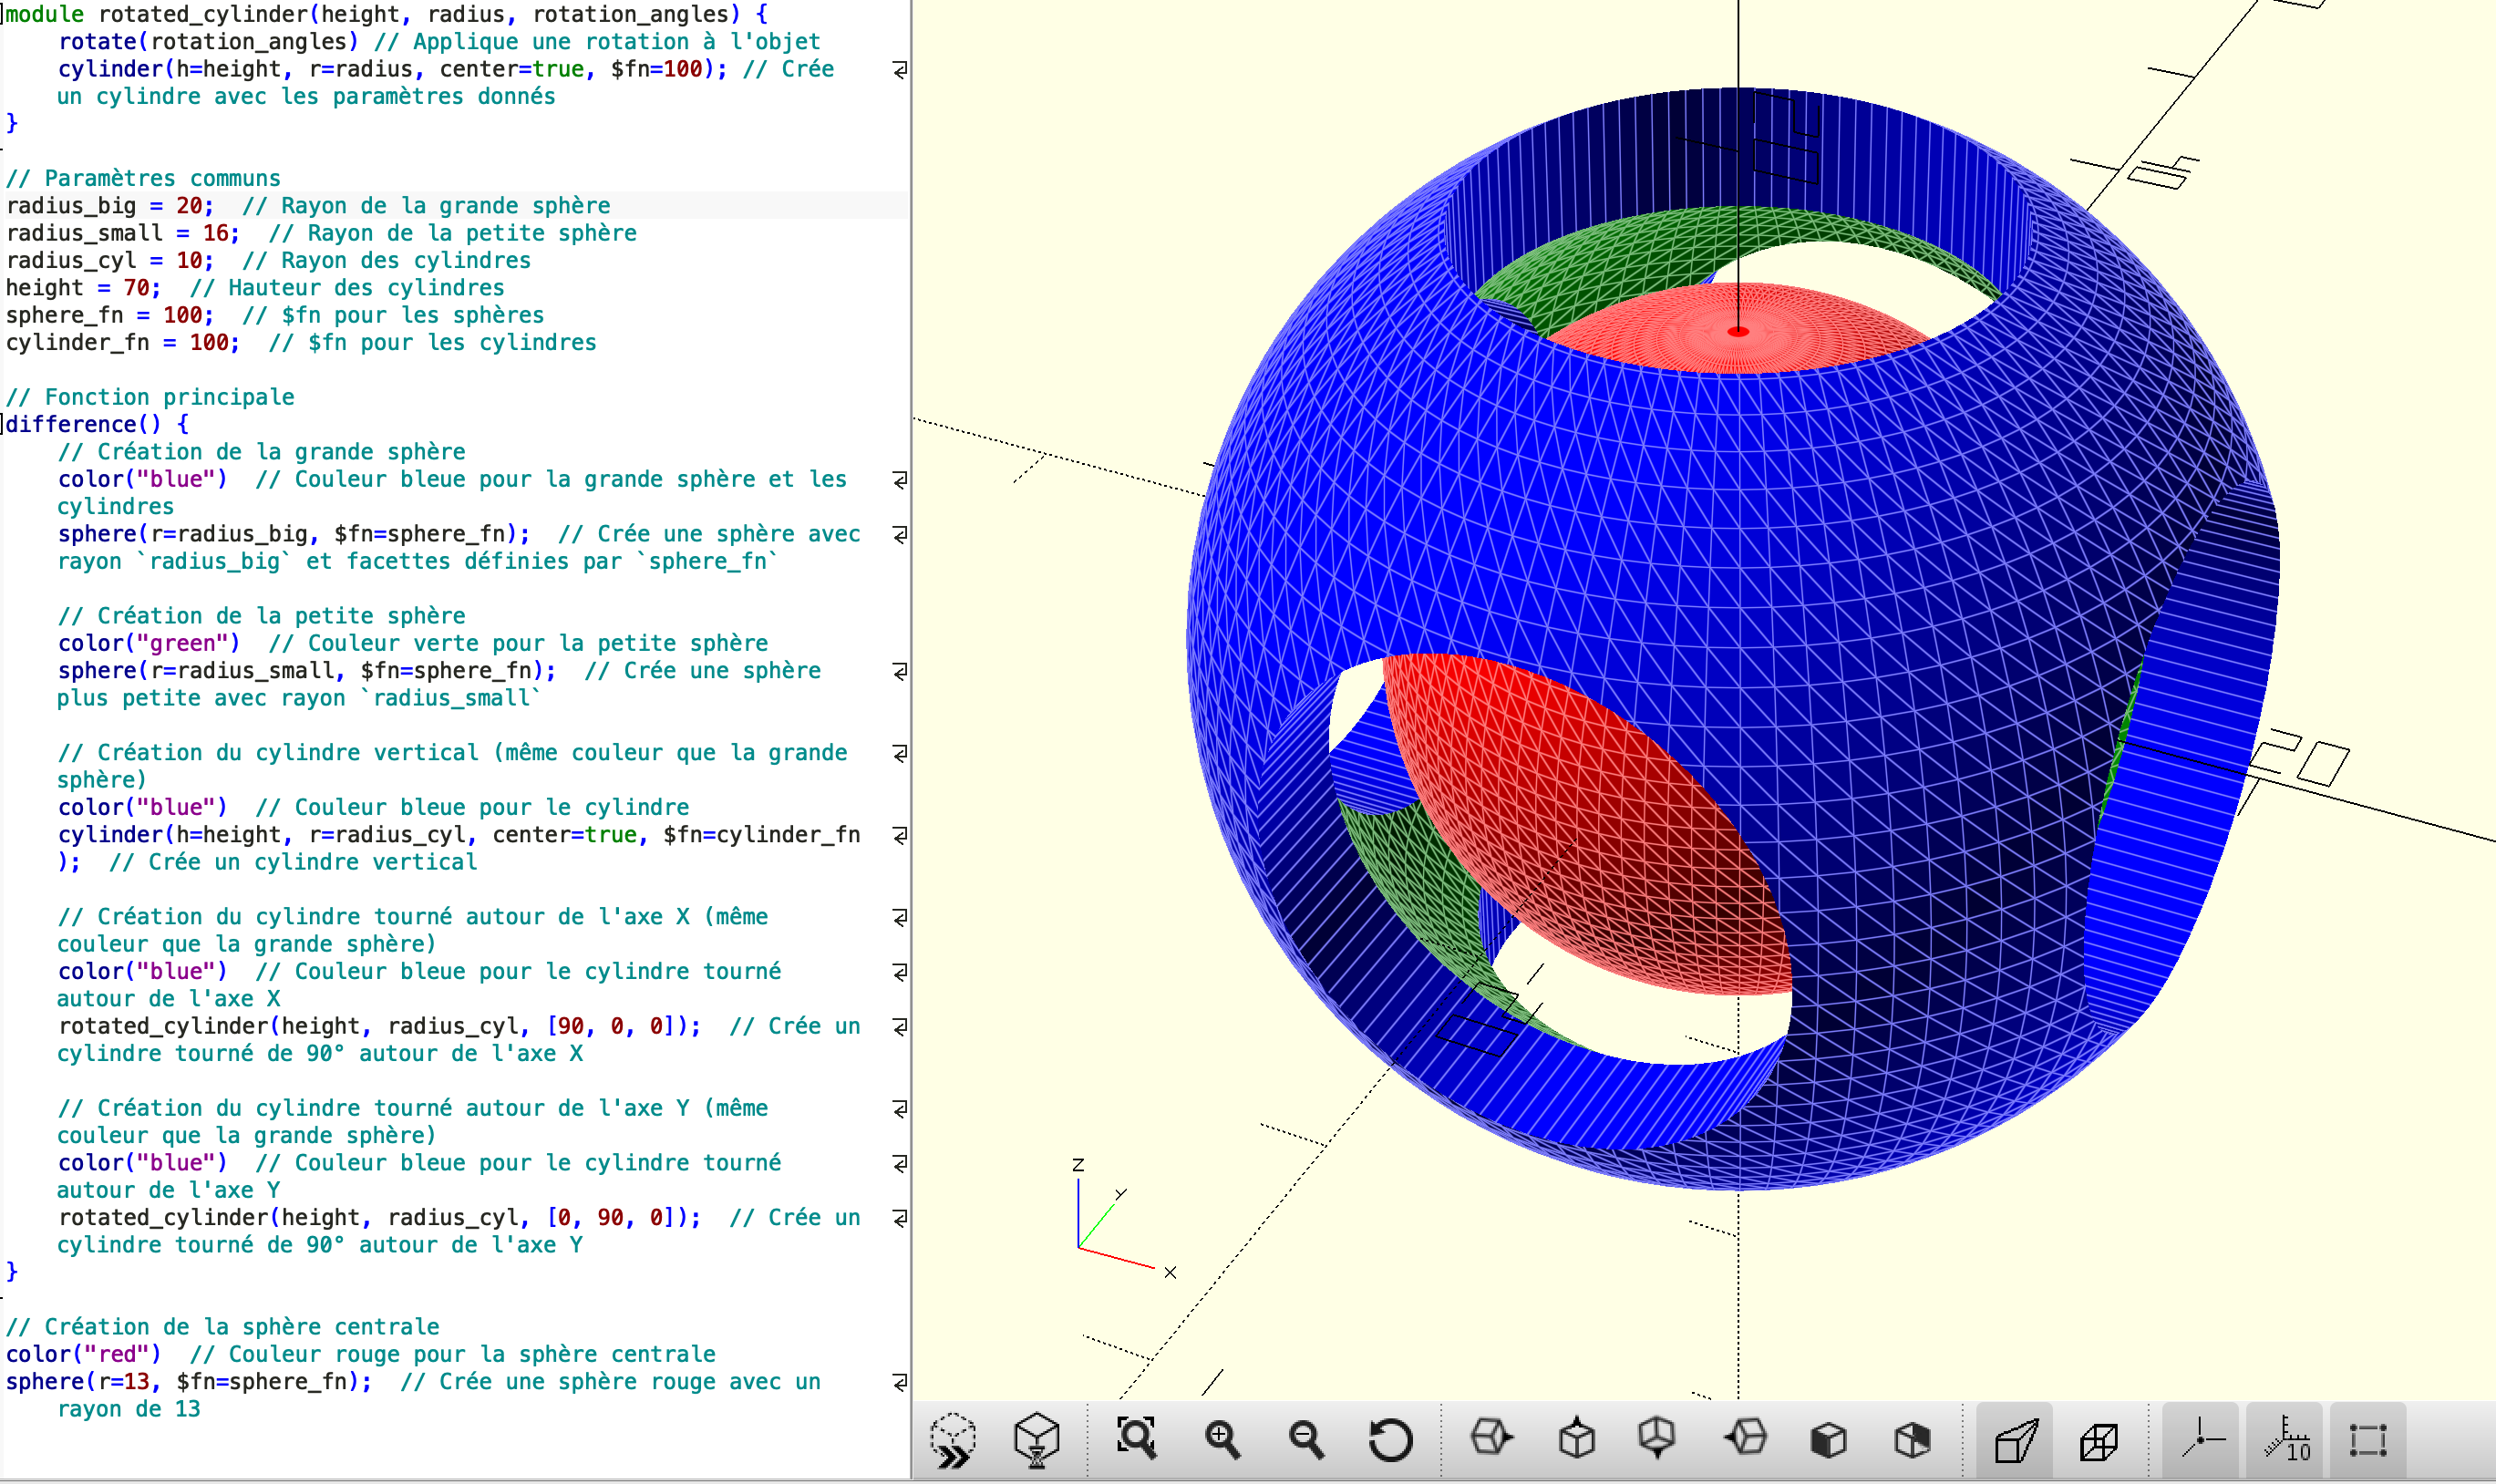Start a full Render with the hourglass cube icon
Viewport: 2496px width, 1484px height.
tap(1036, 1440)
